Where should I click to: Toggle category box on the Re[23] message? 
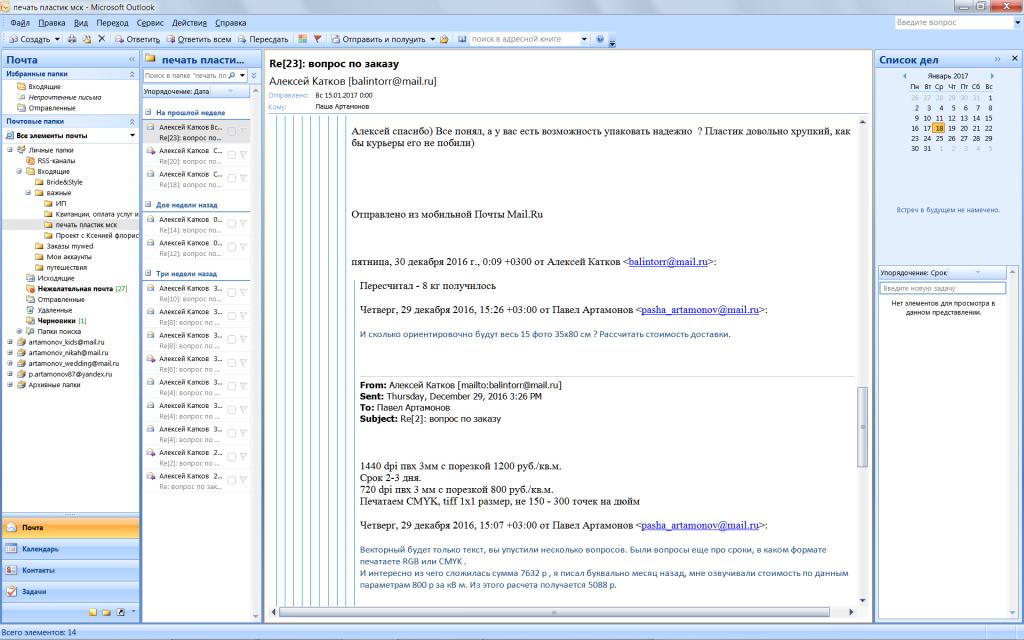[231, 132]
